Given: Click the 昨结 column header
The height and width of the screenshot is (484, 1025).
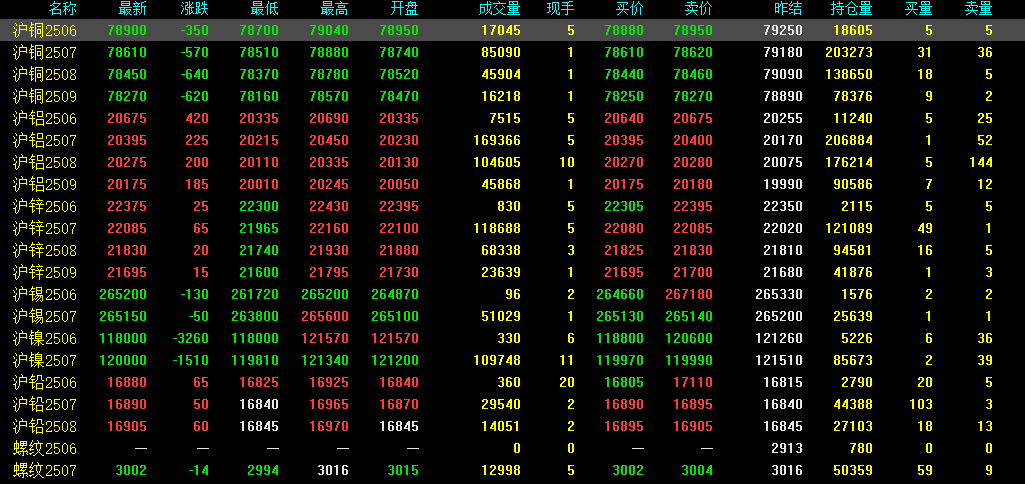Looking at the screenshot, I should [788, 9].
